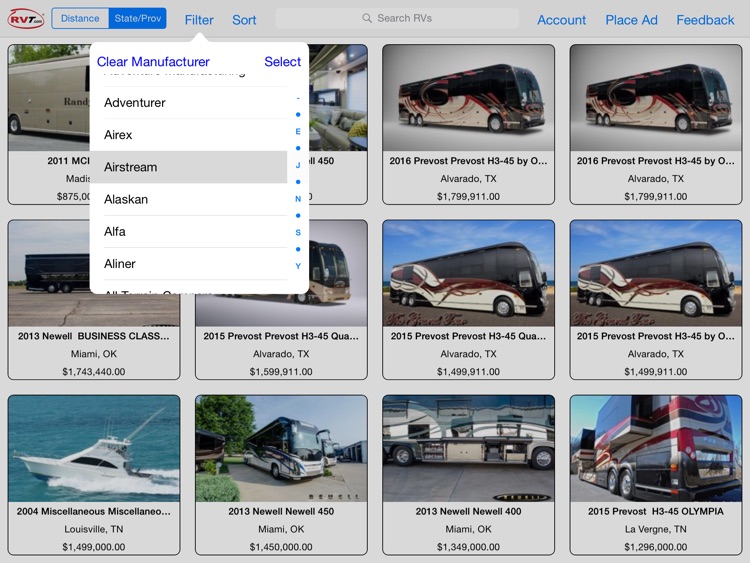This screenshot has height=563, width=750.
Task: Open 2011 MCI listing thumbnail
Action: coord(49,98)
